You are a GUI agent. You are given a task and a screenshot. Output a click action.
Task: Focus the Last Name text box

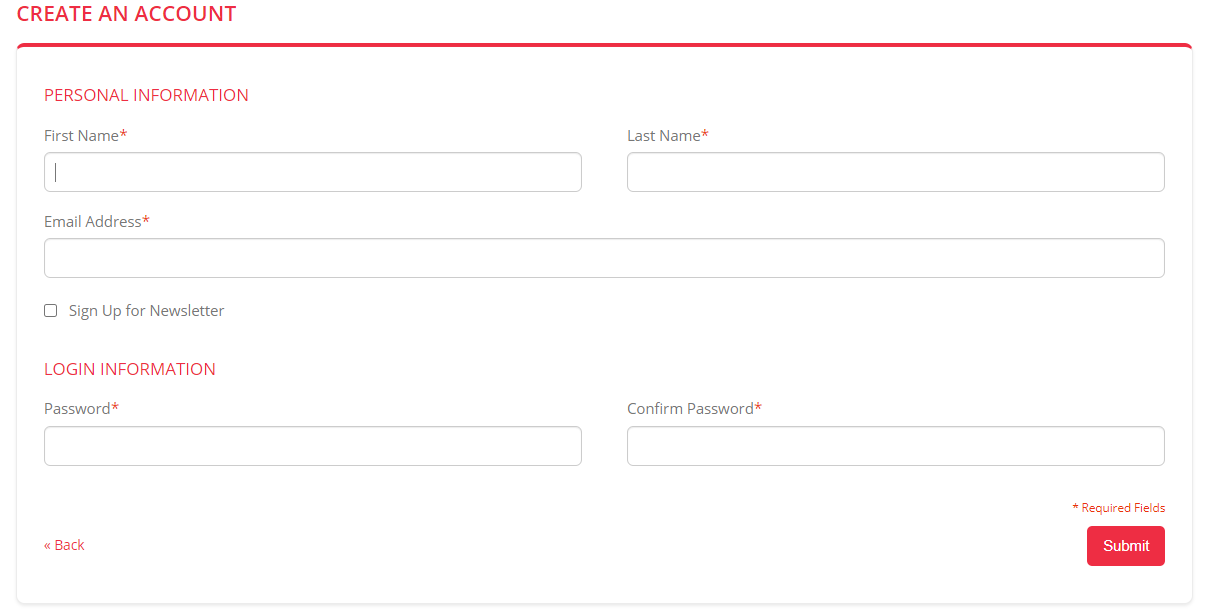tap(895, 172)
